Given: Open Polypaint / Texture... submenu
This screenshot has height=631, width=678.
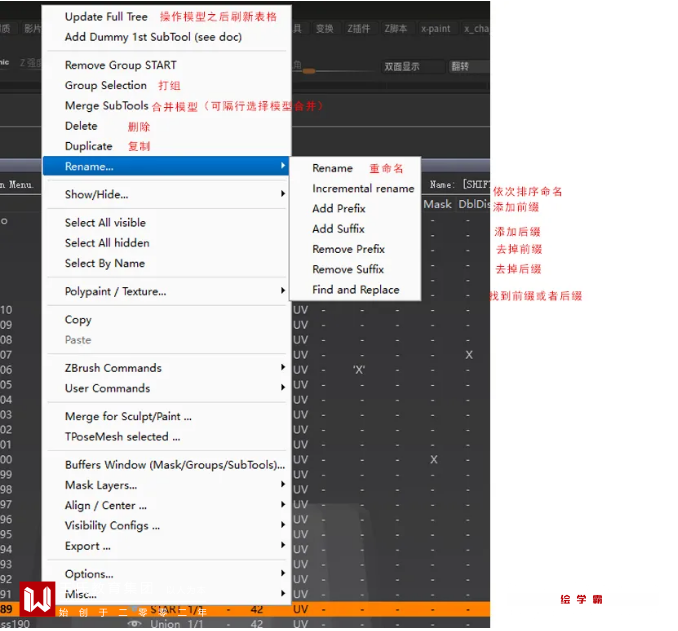Looking at the screenshot, I should coord(166,291).
